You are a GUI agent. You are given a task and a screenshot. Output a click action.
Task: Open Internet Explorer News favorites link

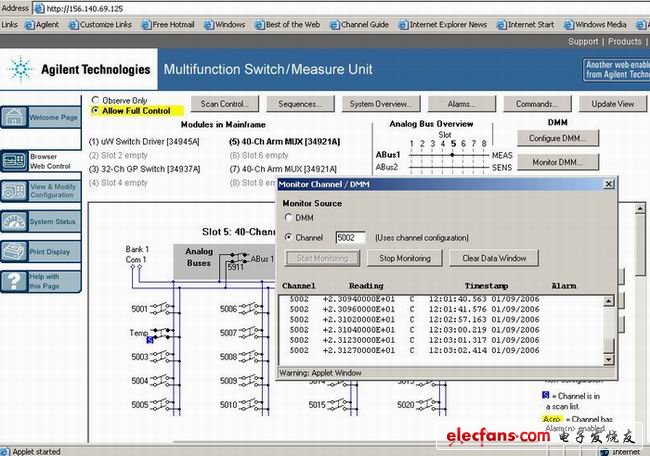(443, 25)
